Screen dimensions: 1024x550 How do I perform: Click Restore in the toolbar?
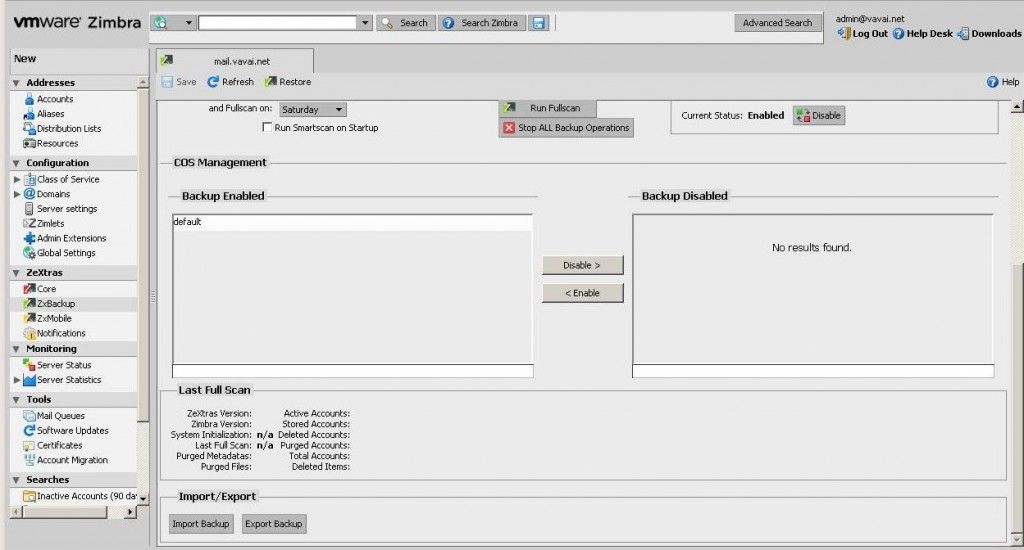coord(287,82)
